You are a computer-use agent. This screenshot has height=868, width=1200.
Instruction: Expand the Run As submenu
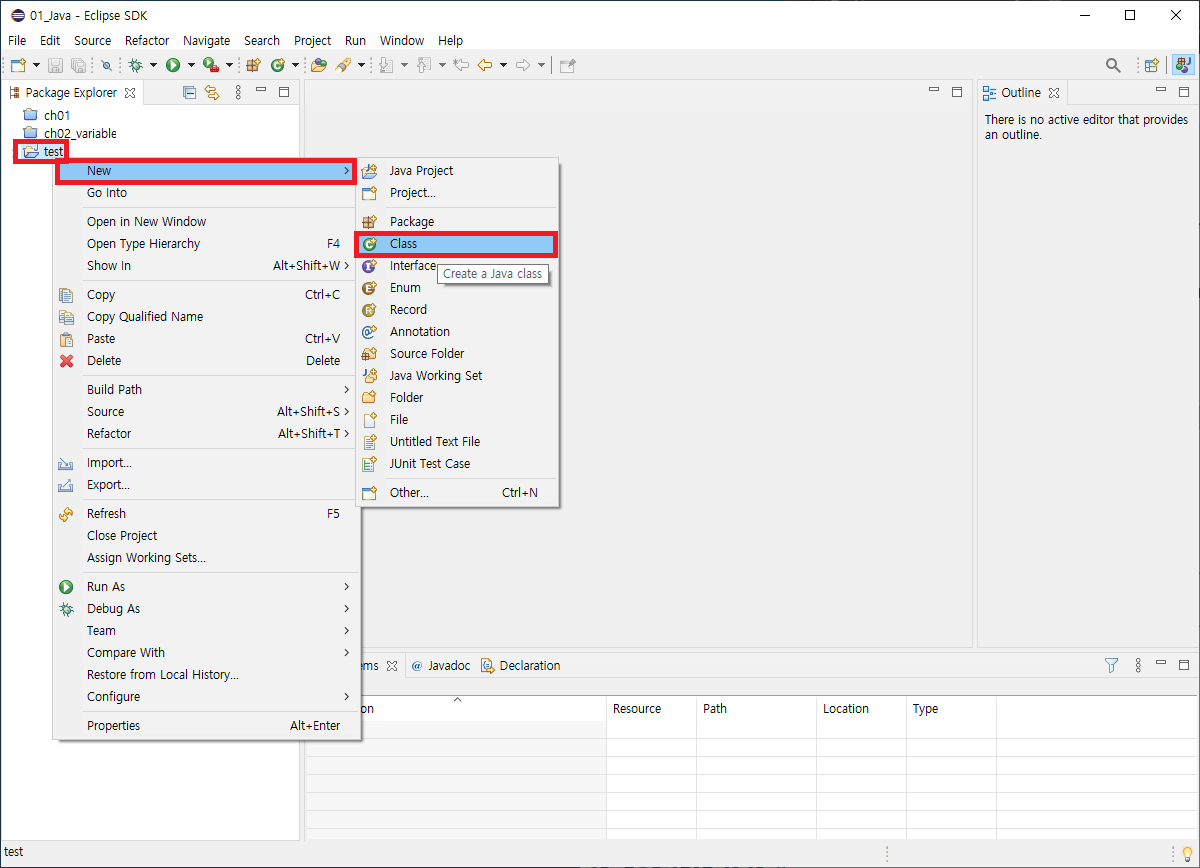pos(206,587)
